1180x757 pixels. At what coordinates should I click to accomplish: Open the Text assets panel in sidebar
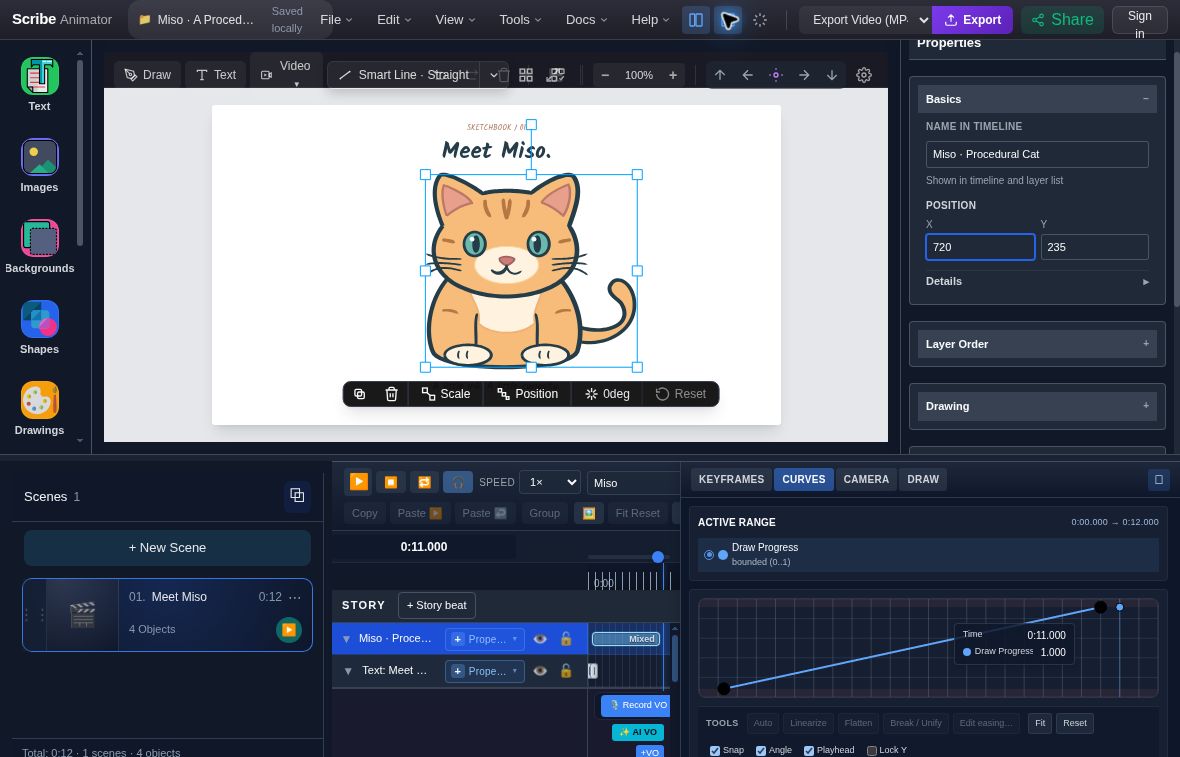coord(39,84)
